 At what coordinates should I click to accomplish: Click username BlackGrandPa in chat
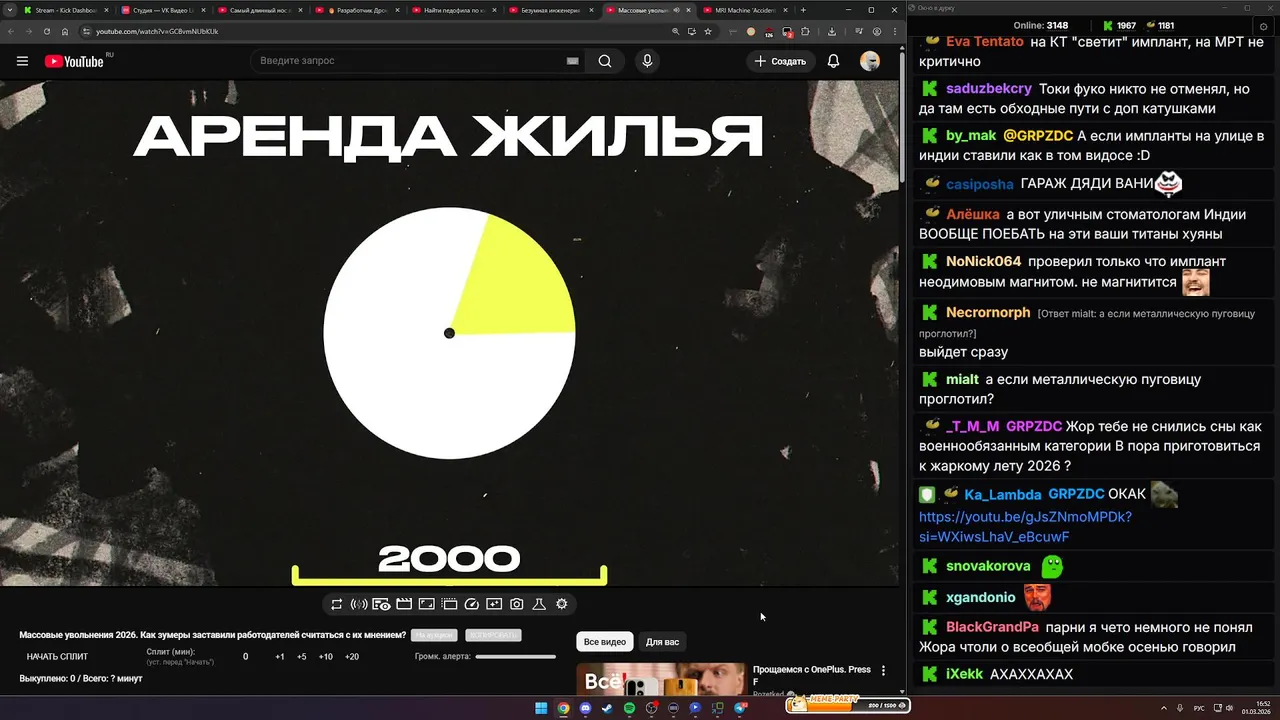[x=993, y=628]
